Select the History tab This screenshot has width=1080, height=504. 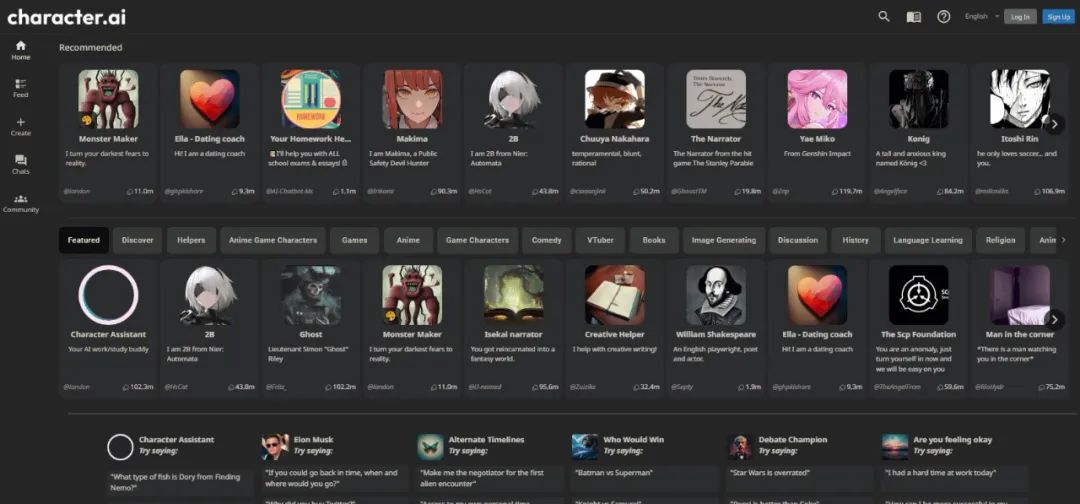[x=855, y=240]
